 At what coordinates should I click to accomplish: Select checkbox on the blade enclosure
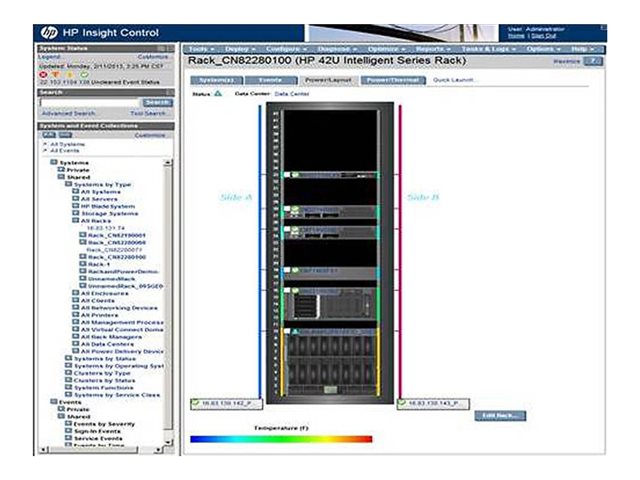[287, 331]
